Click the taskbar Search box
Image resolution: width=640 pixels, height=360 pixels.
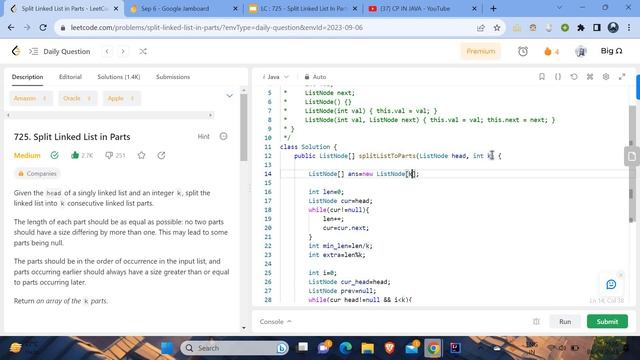pos(234,348)
